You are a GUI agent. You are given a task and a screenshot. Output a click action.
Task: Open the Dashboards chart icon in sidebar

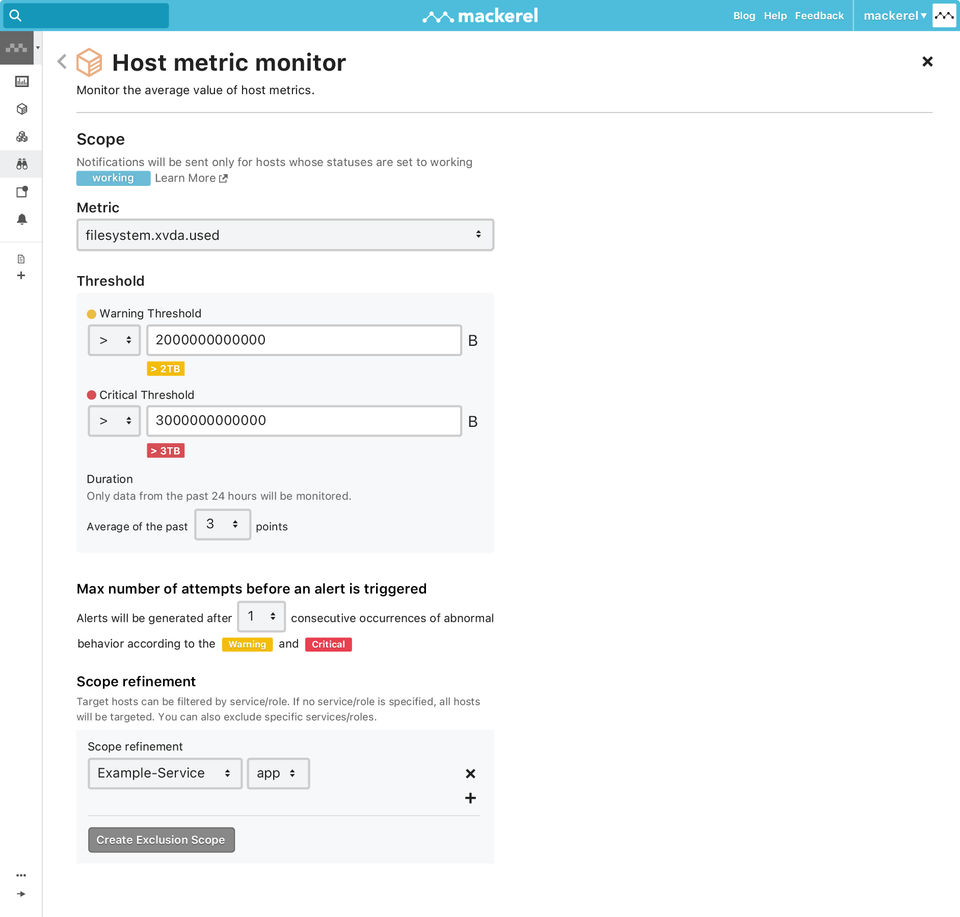tap(21, 82)
